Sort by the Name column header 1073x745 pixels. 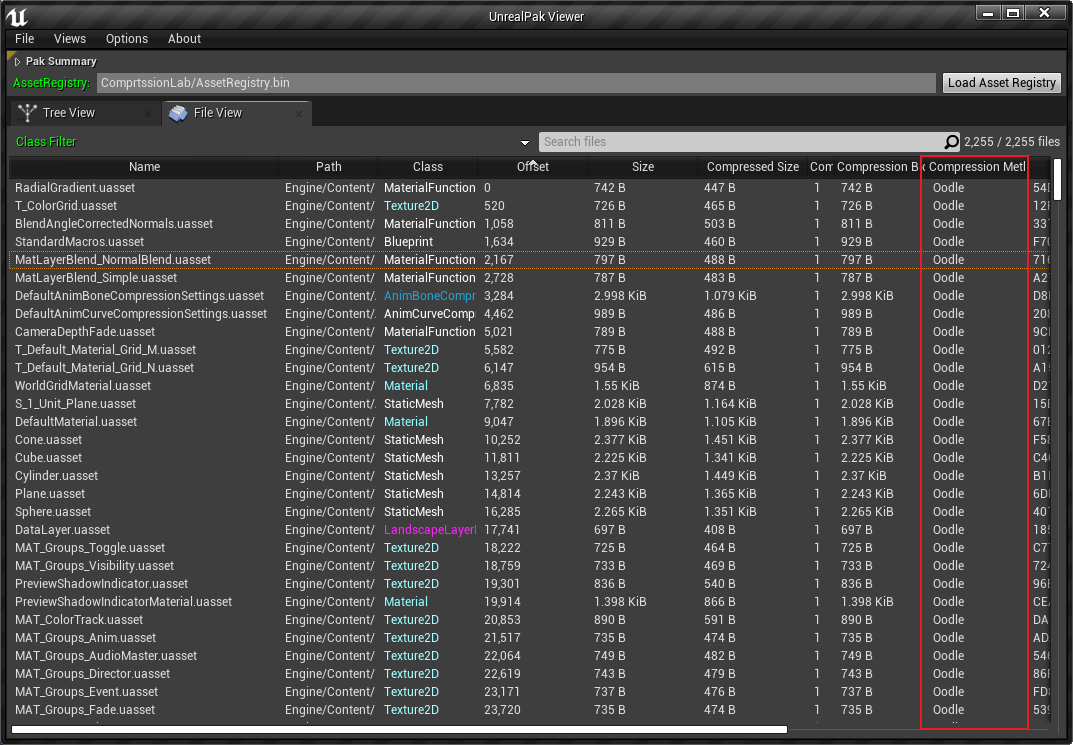tap(144, 167)
